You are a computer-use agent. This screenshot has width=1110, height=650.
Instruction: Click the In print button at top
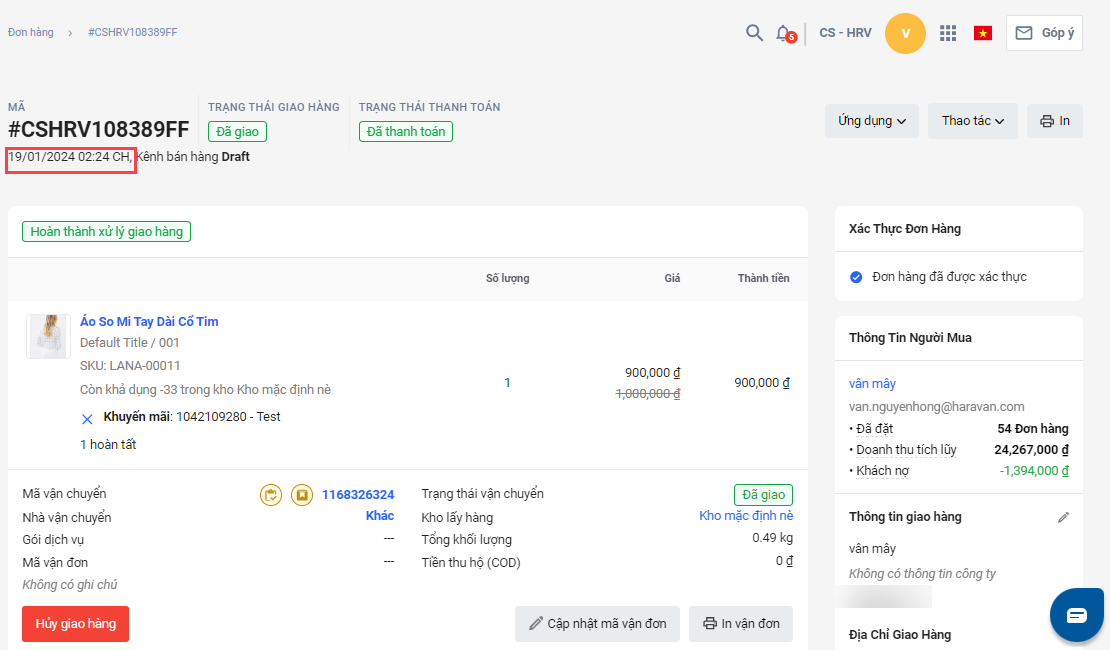click(1054, 121)
